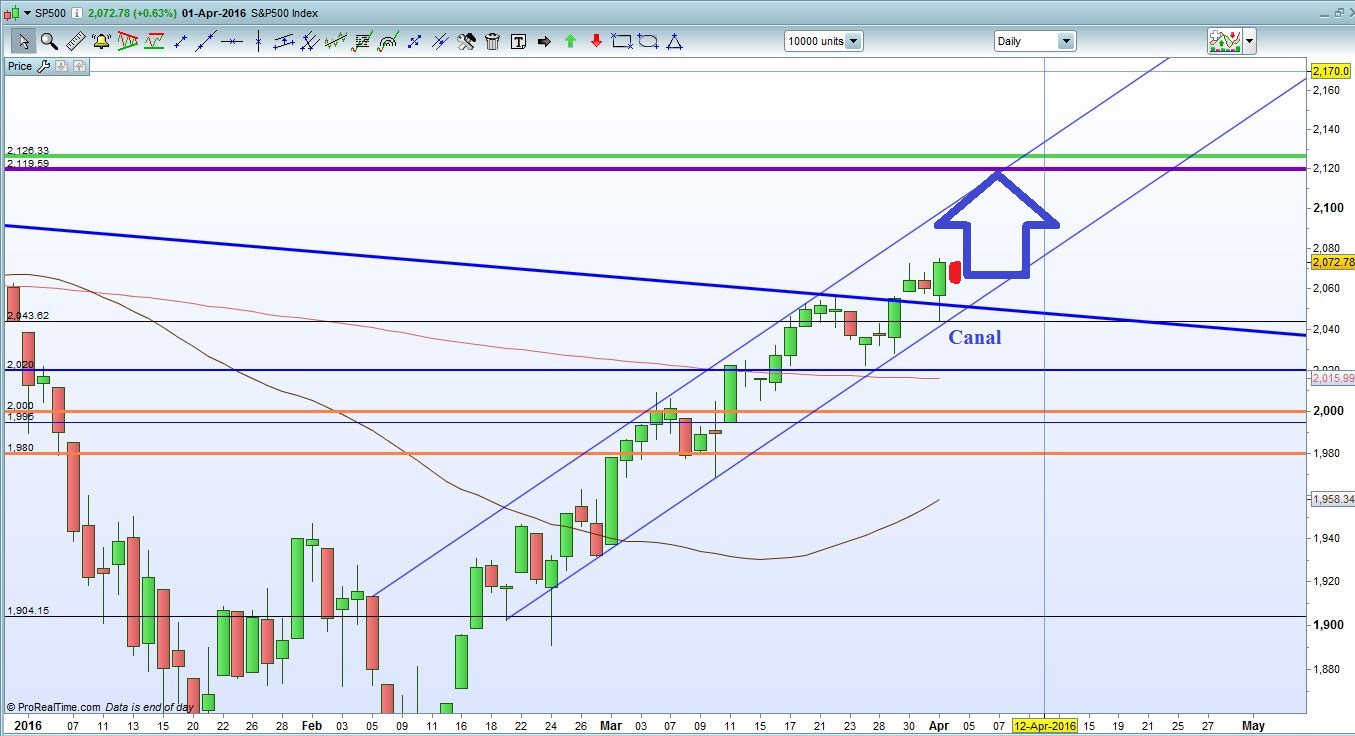Pick the ruler measurement tool
Viewport: 1355px width, 736px height.
point(75,41)
